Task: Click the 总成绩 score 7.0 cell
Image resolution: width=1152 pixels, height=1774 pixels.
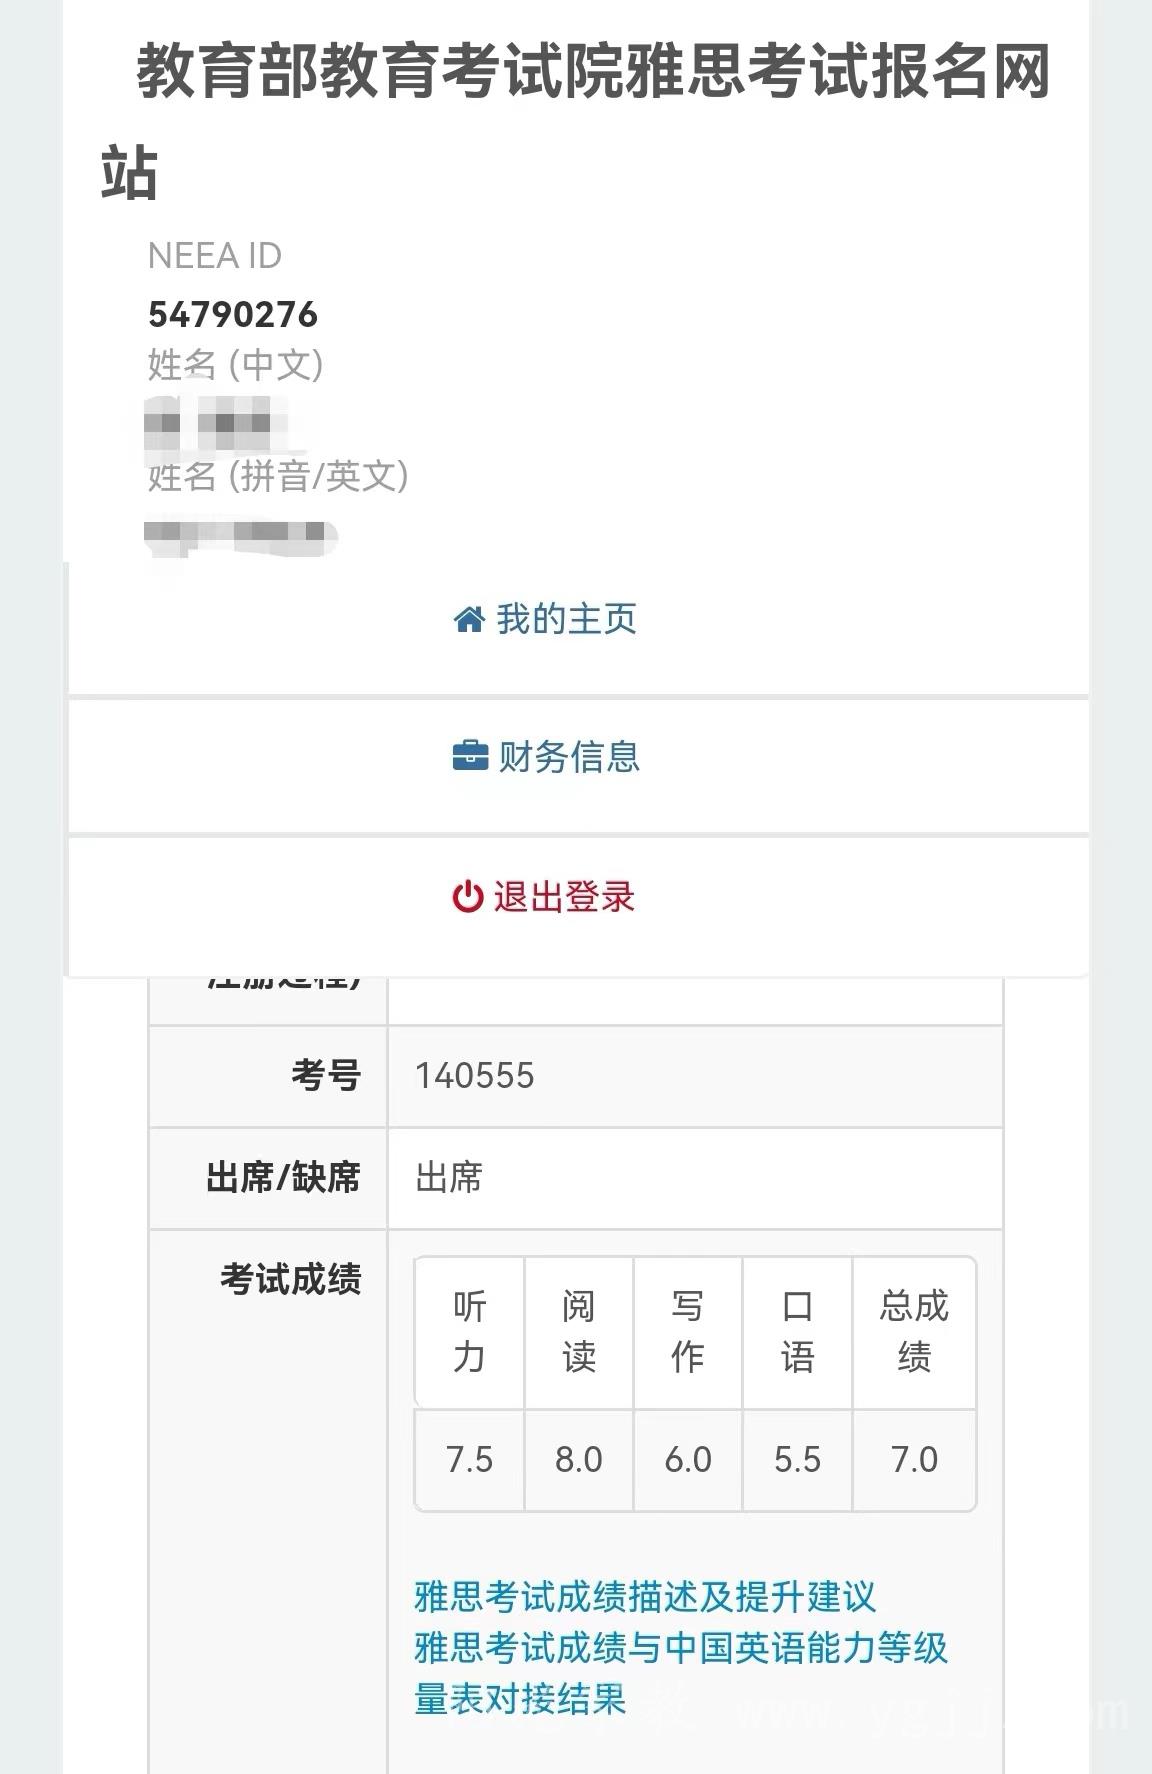Action: coord(914,1460)
